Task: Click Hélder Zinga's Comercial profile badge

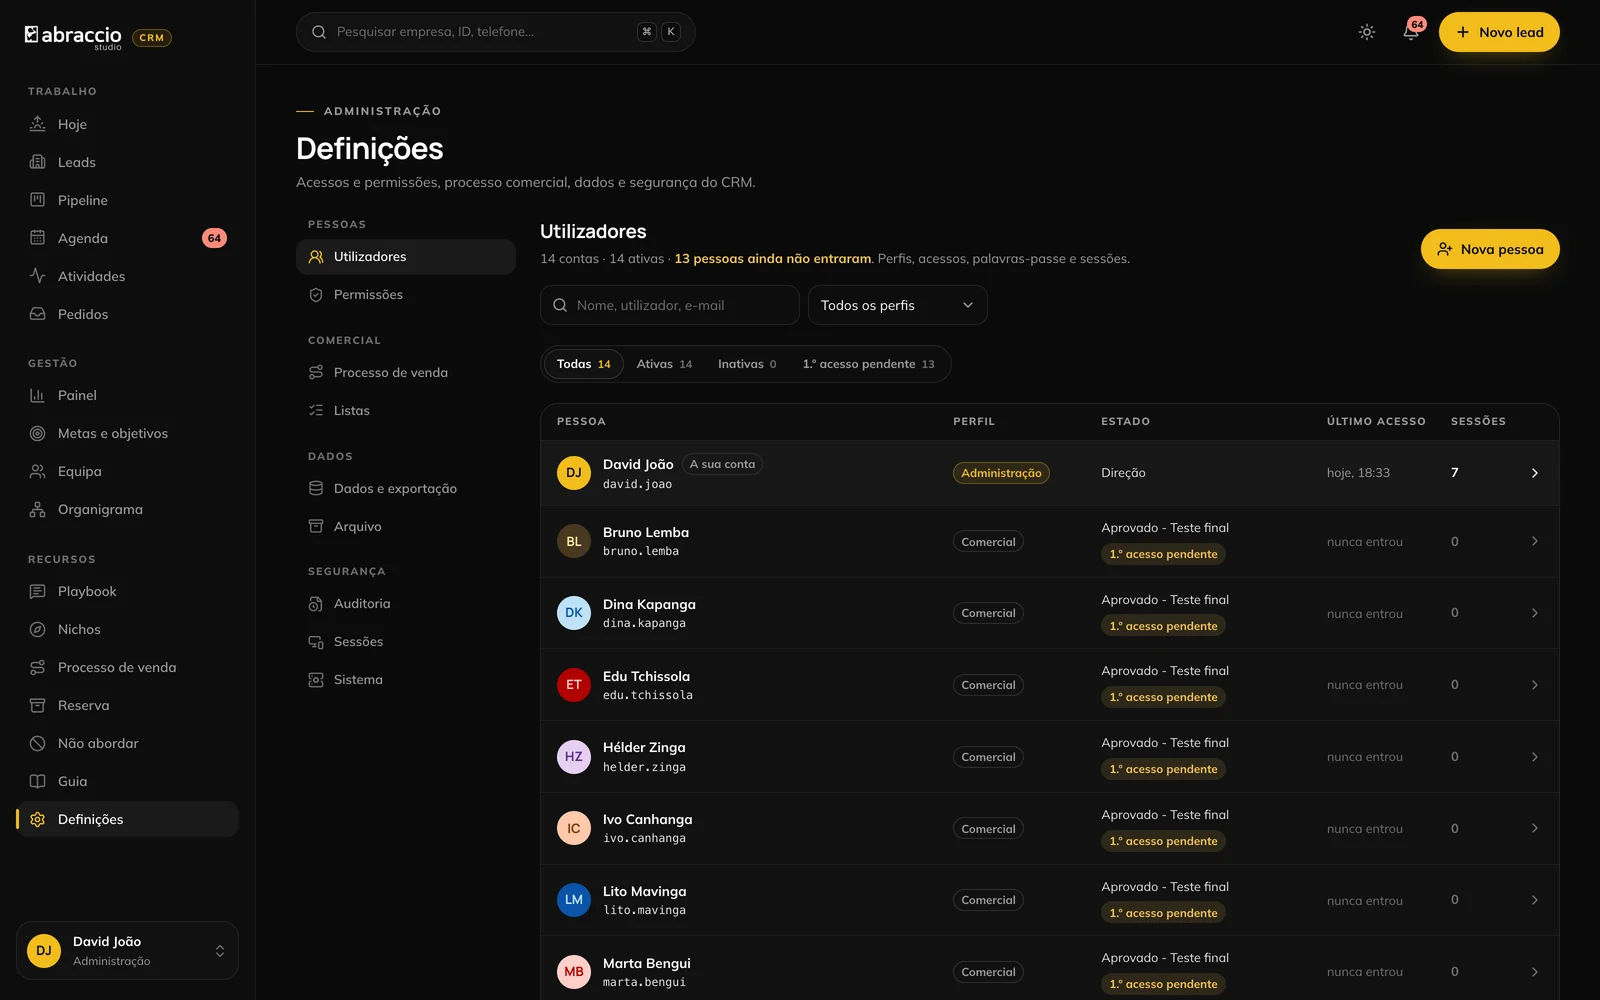Action: [988, 757]
